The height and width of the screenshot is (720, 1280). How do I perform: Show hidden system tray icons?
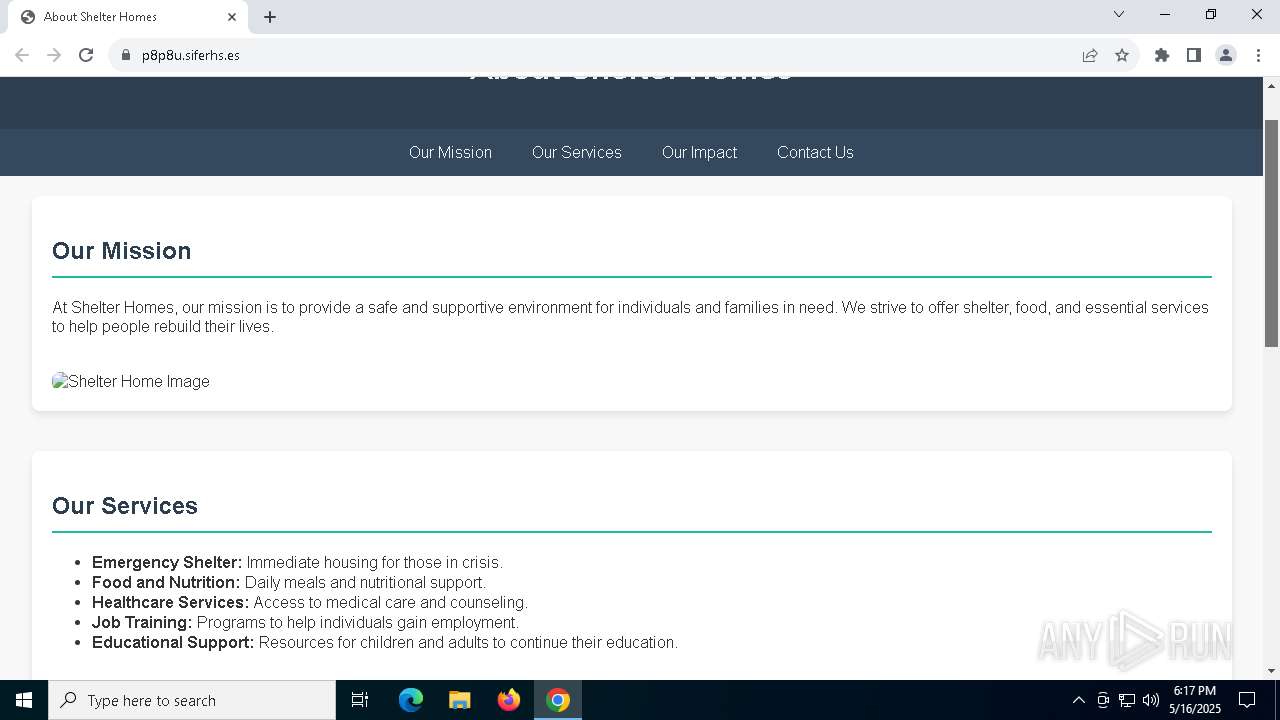pos(1078,700)
